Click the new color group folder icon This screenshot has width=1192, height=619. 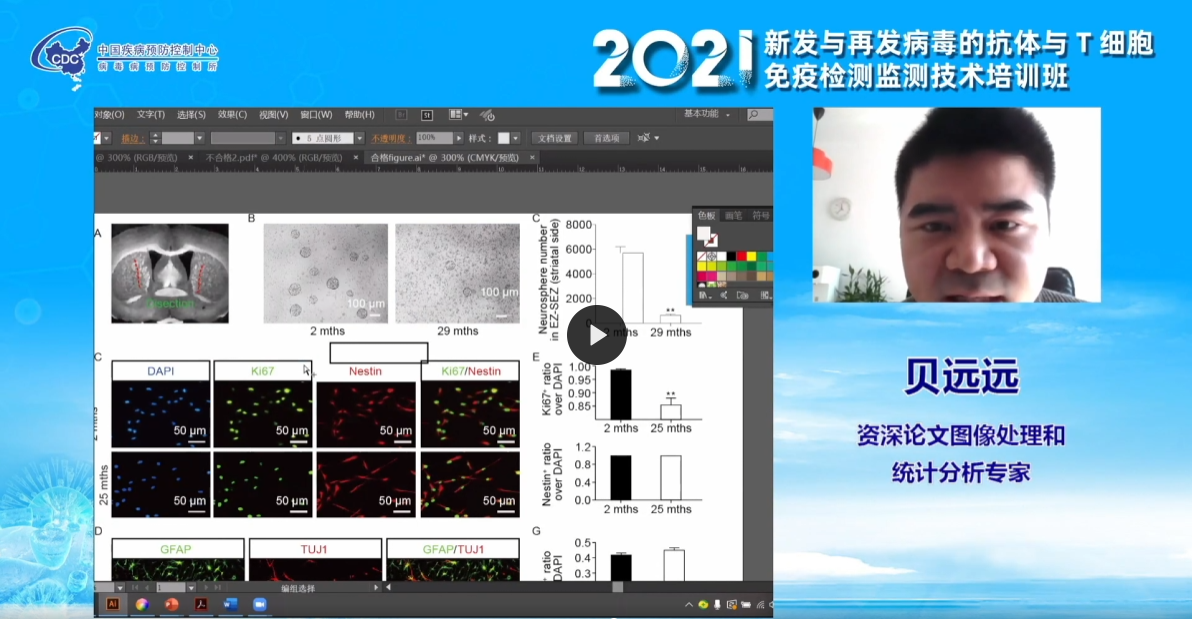click(742, 295)
